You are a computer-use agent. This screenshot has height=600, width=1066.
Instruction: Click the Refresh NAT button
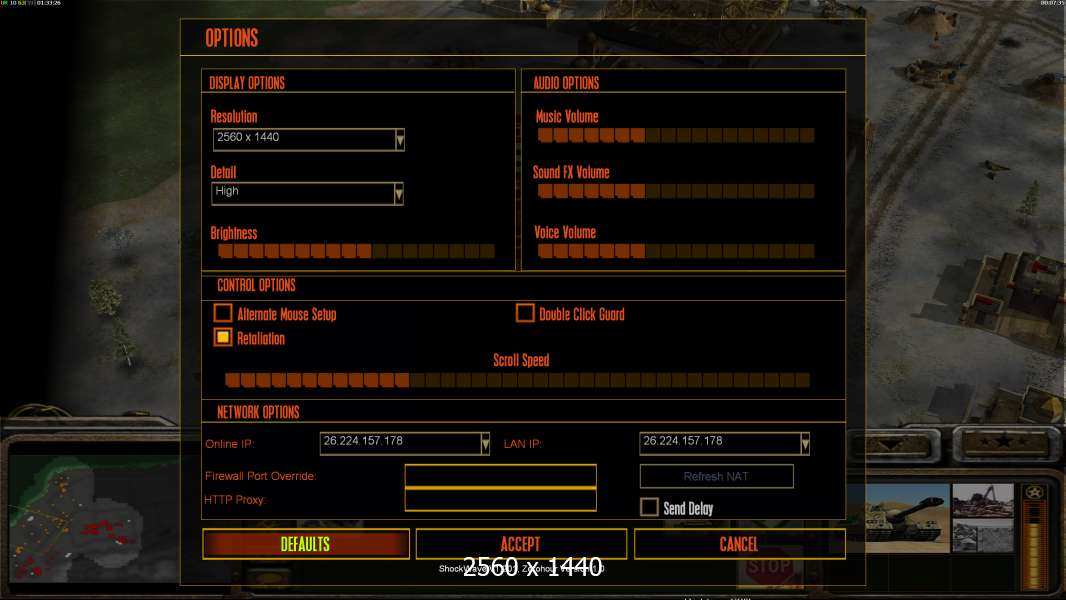[717, 476]
